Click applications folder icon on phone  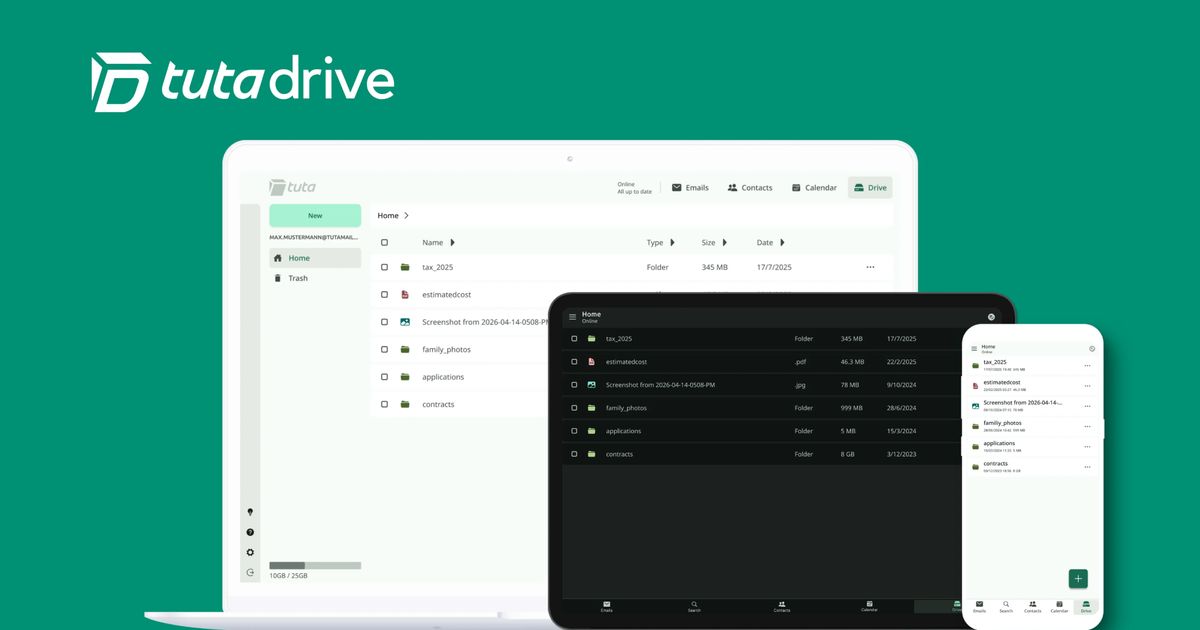(x=975, y=446)
